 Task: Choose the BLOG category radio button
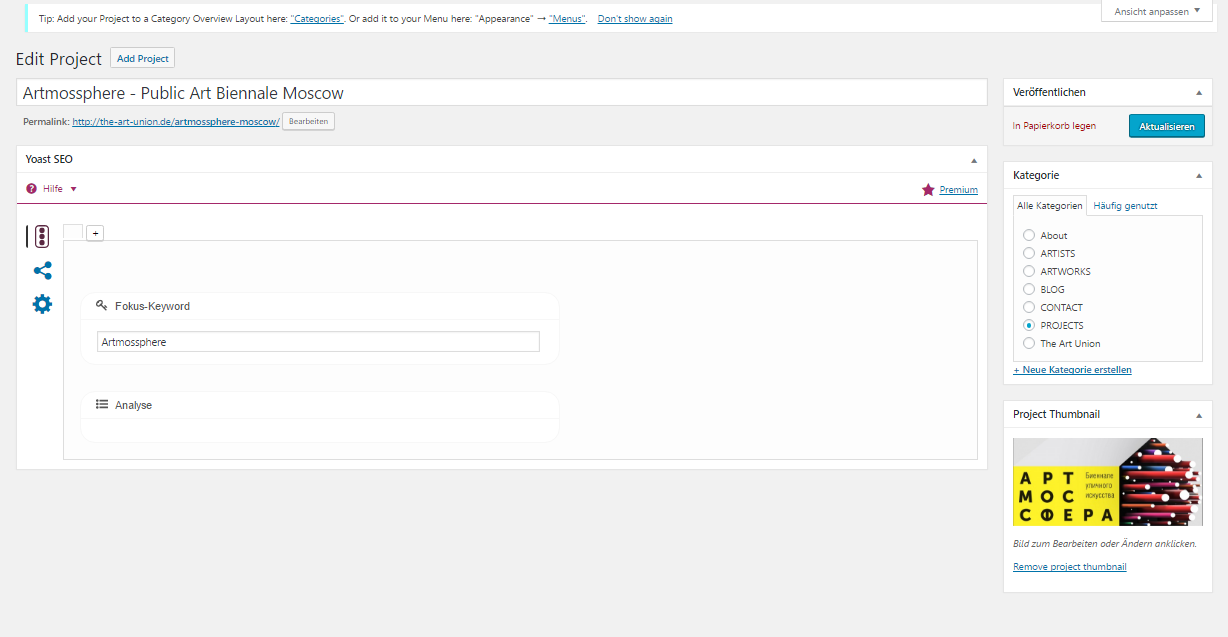1029,290
